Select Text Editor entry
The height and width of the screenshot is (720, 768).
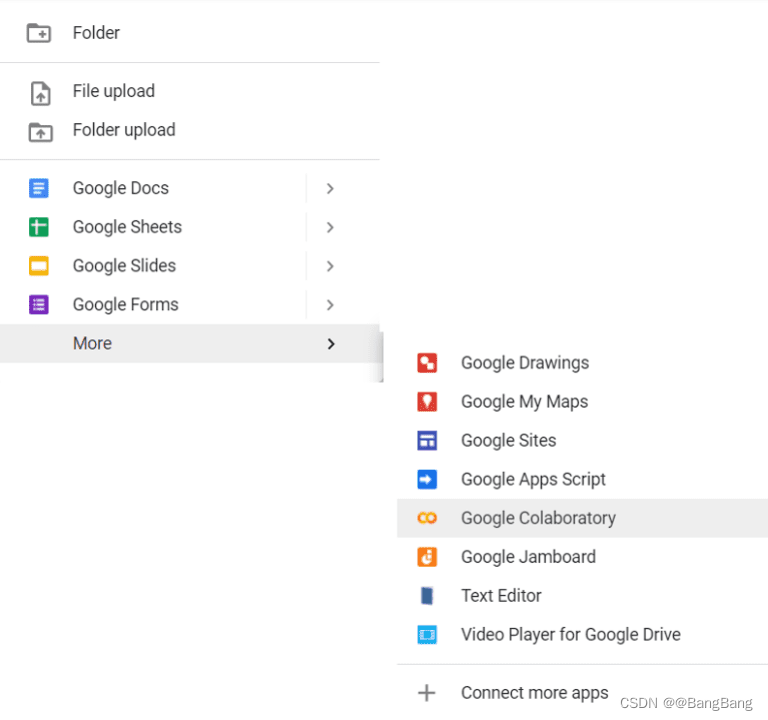pos(582,596)
